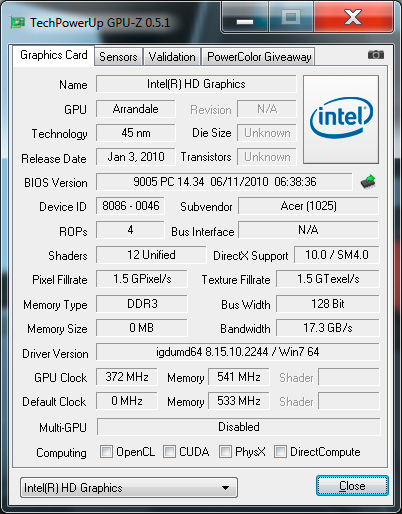The height and width of the screenshot is (514, 402).
Task: Close the window with the red X
Action: point(353,17)
